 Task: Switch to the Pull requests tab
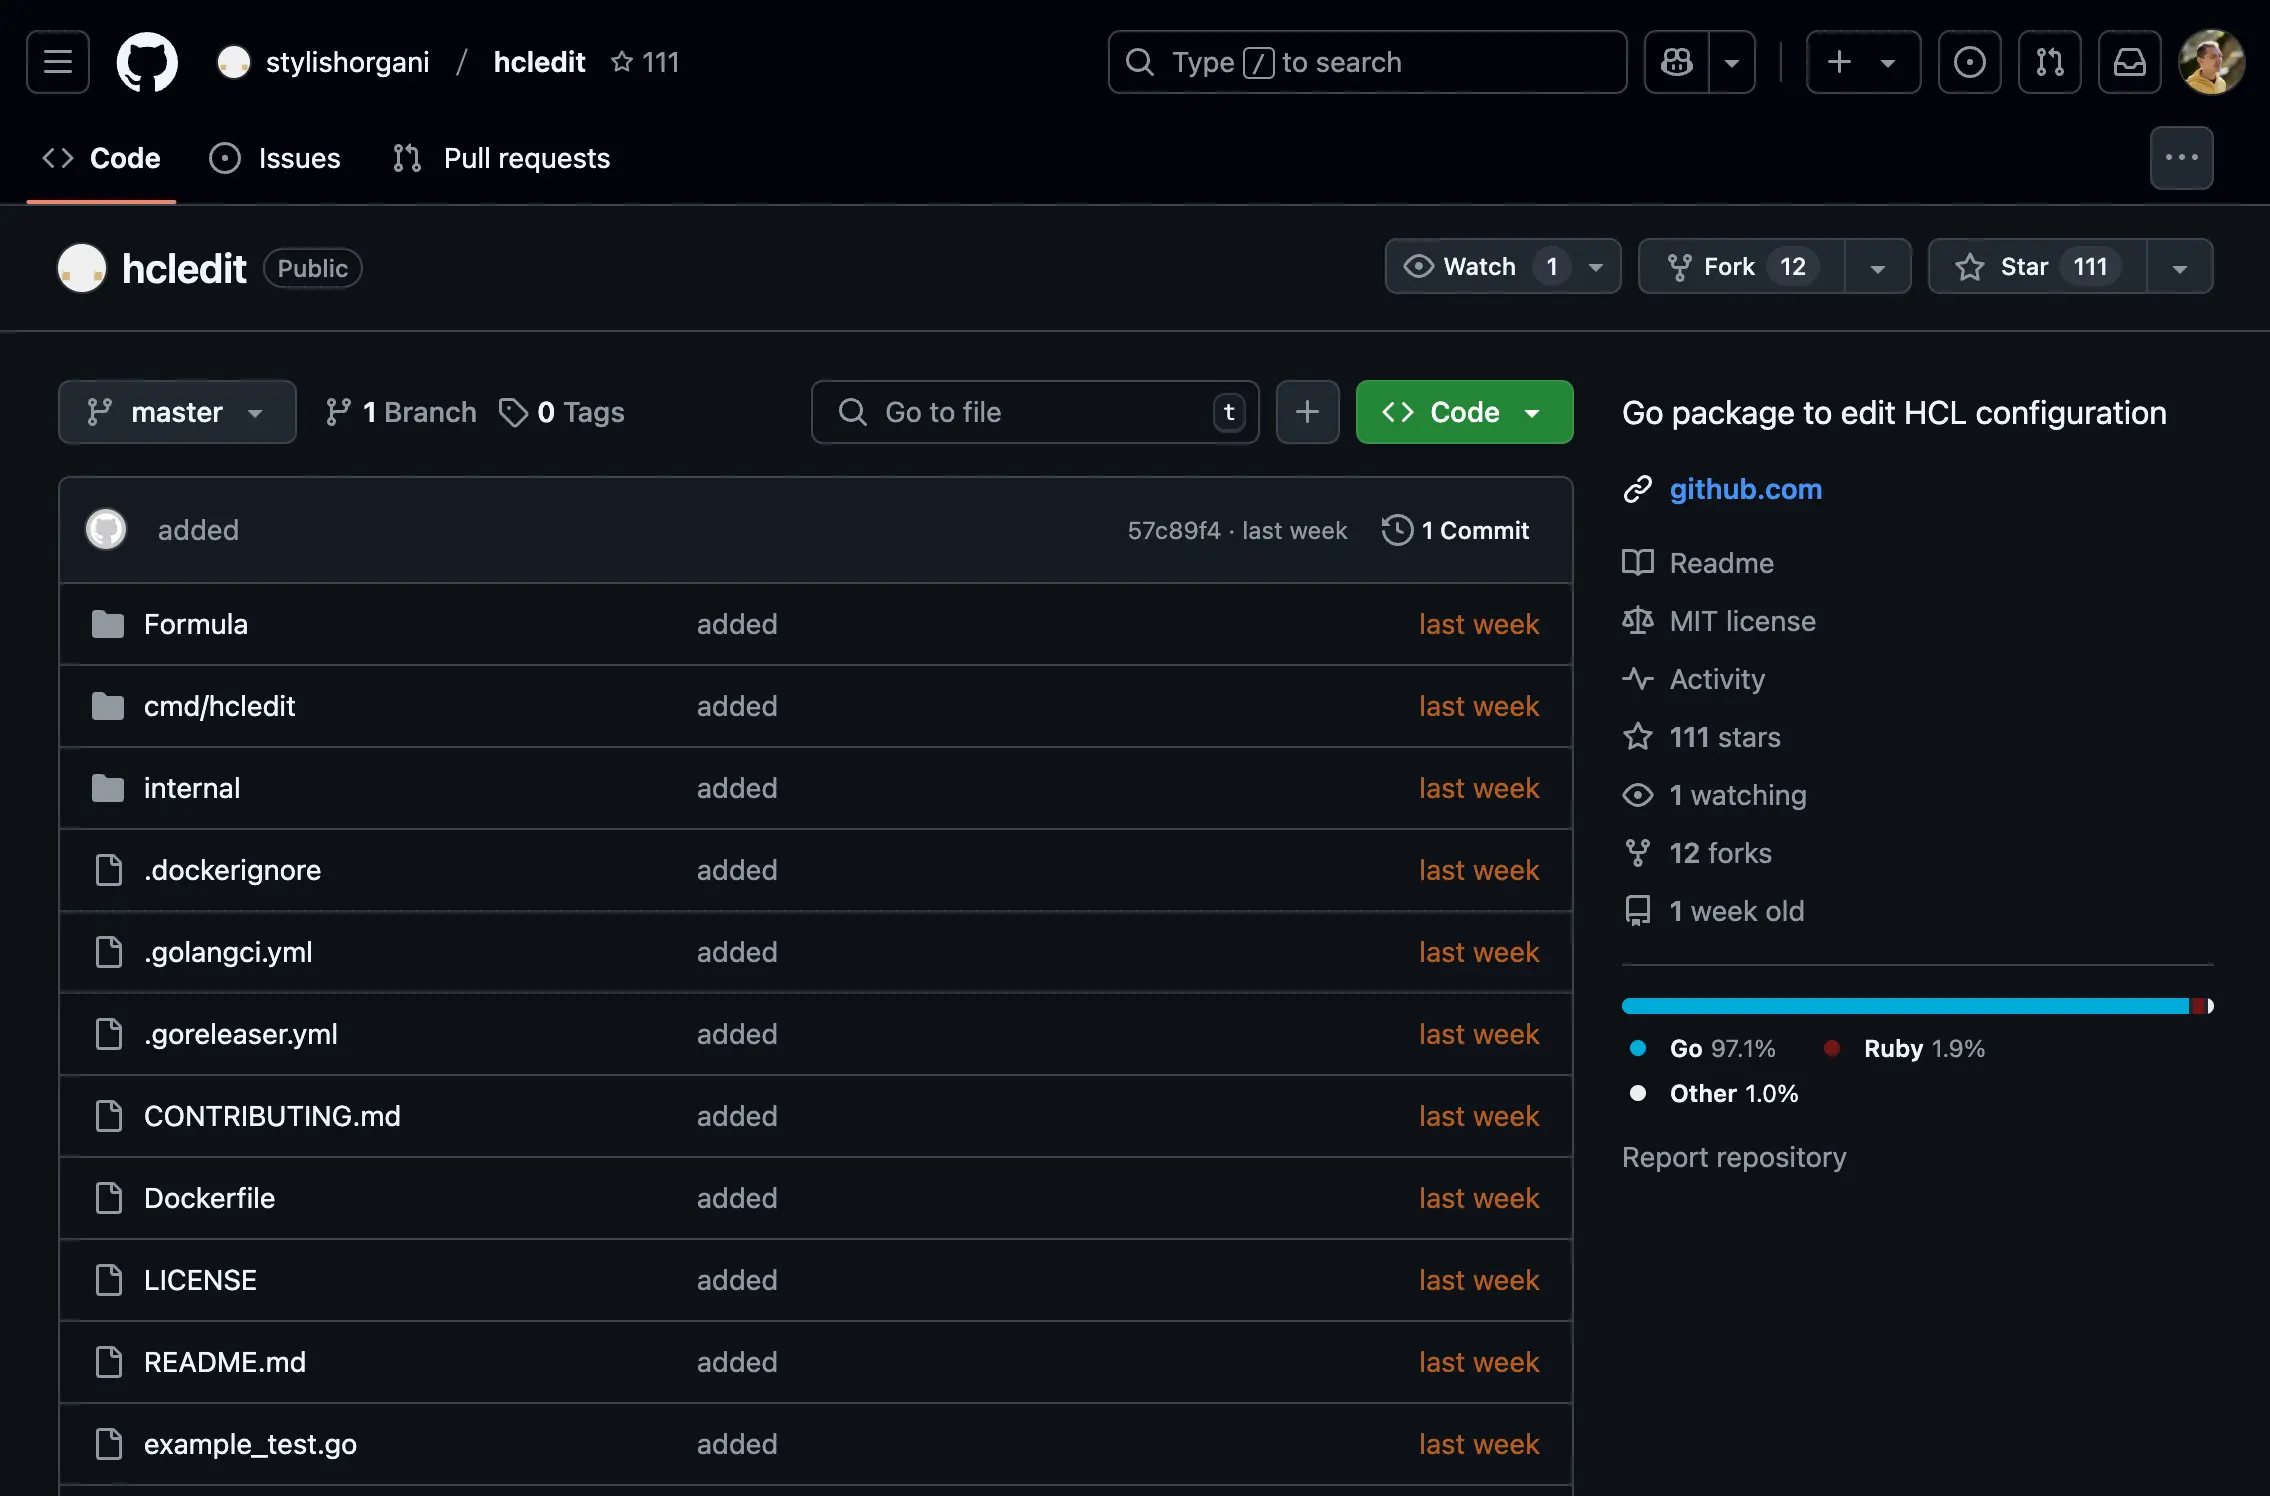tap(501, 158)
